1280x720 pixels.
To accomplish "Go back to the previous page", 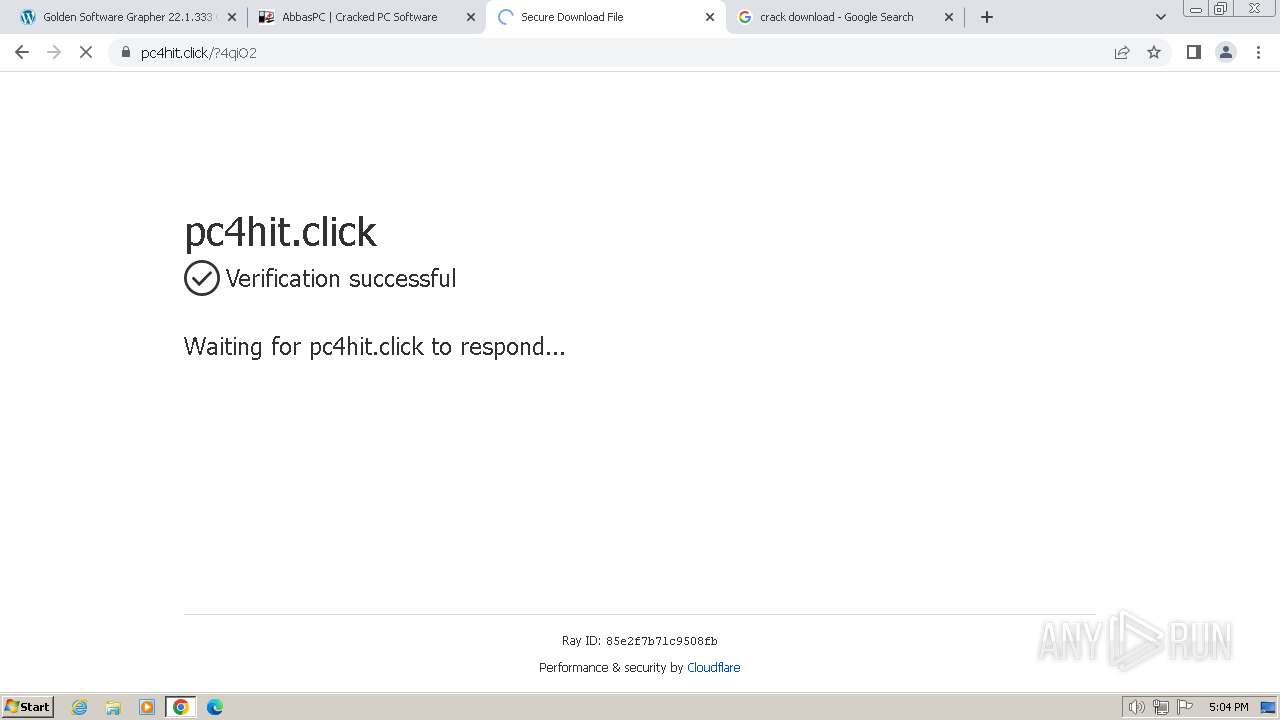I will pos(22,52).
